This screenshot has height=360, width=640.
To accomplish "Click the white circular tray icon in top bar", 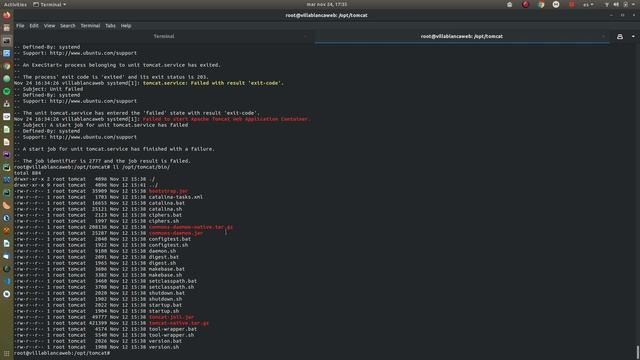I will tap(556, 4).
